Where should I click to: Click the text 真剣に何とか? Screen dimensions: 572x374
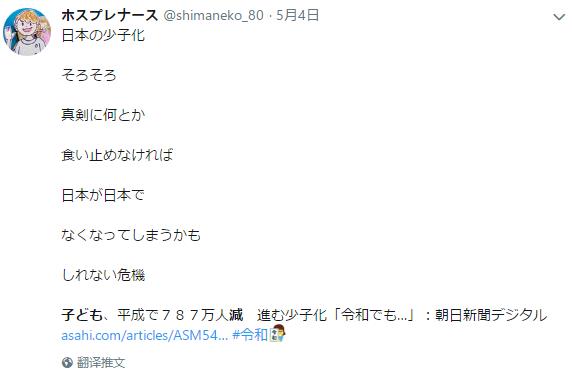pyautogui.click(x=103, y=115)
